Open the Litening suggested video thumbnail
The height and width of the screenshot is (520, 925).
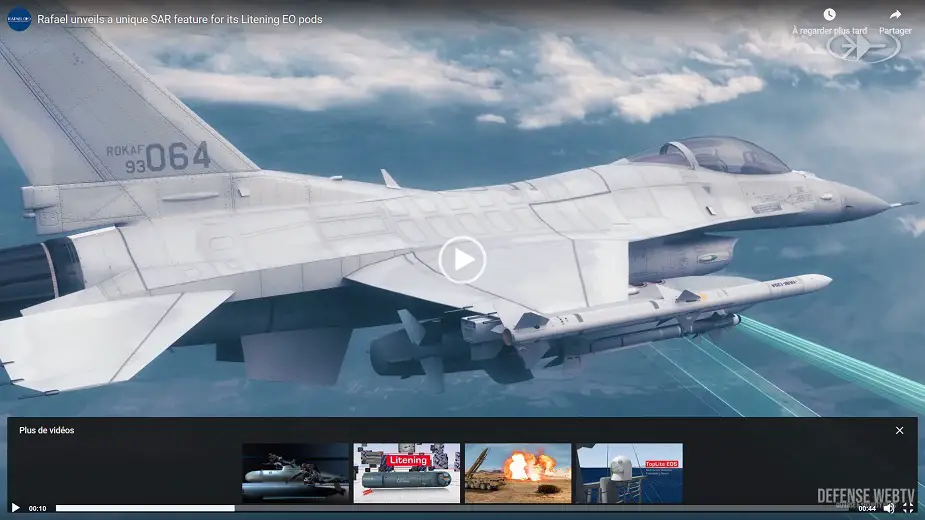click(406, 473)
